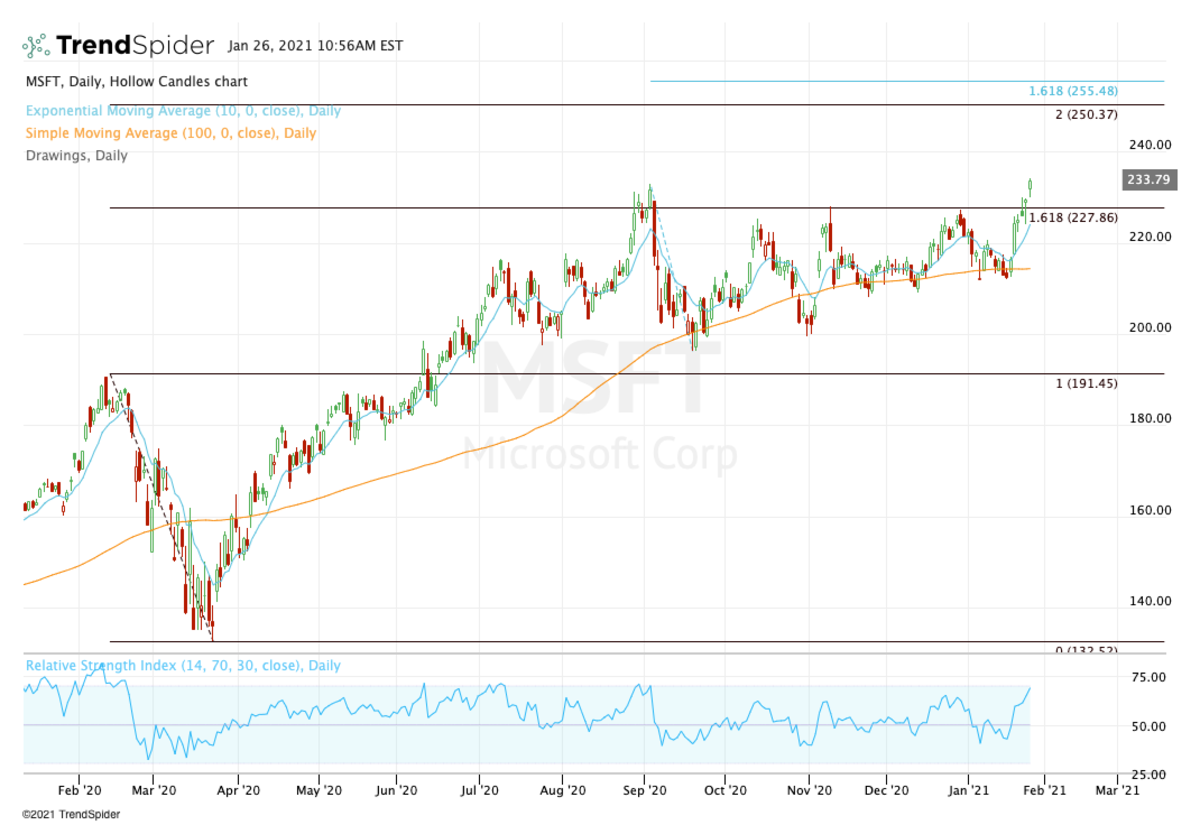Click the 160.00 price axis label
The image size is (1200, 825).
coord(1150,510)
